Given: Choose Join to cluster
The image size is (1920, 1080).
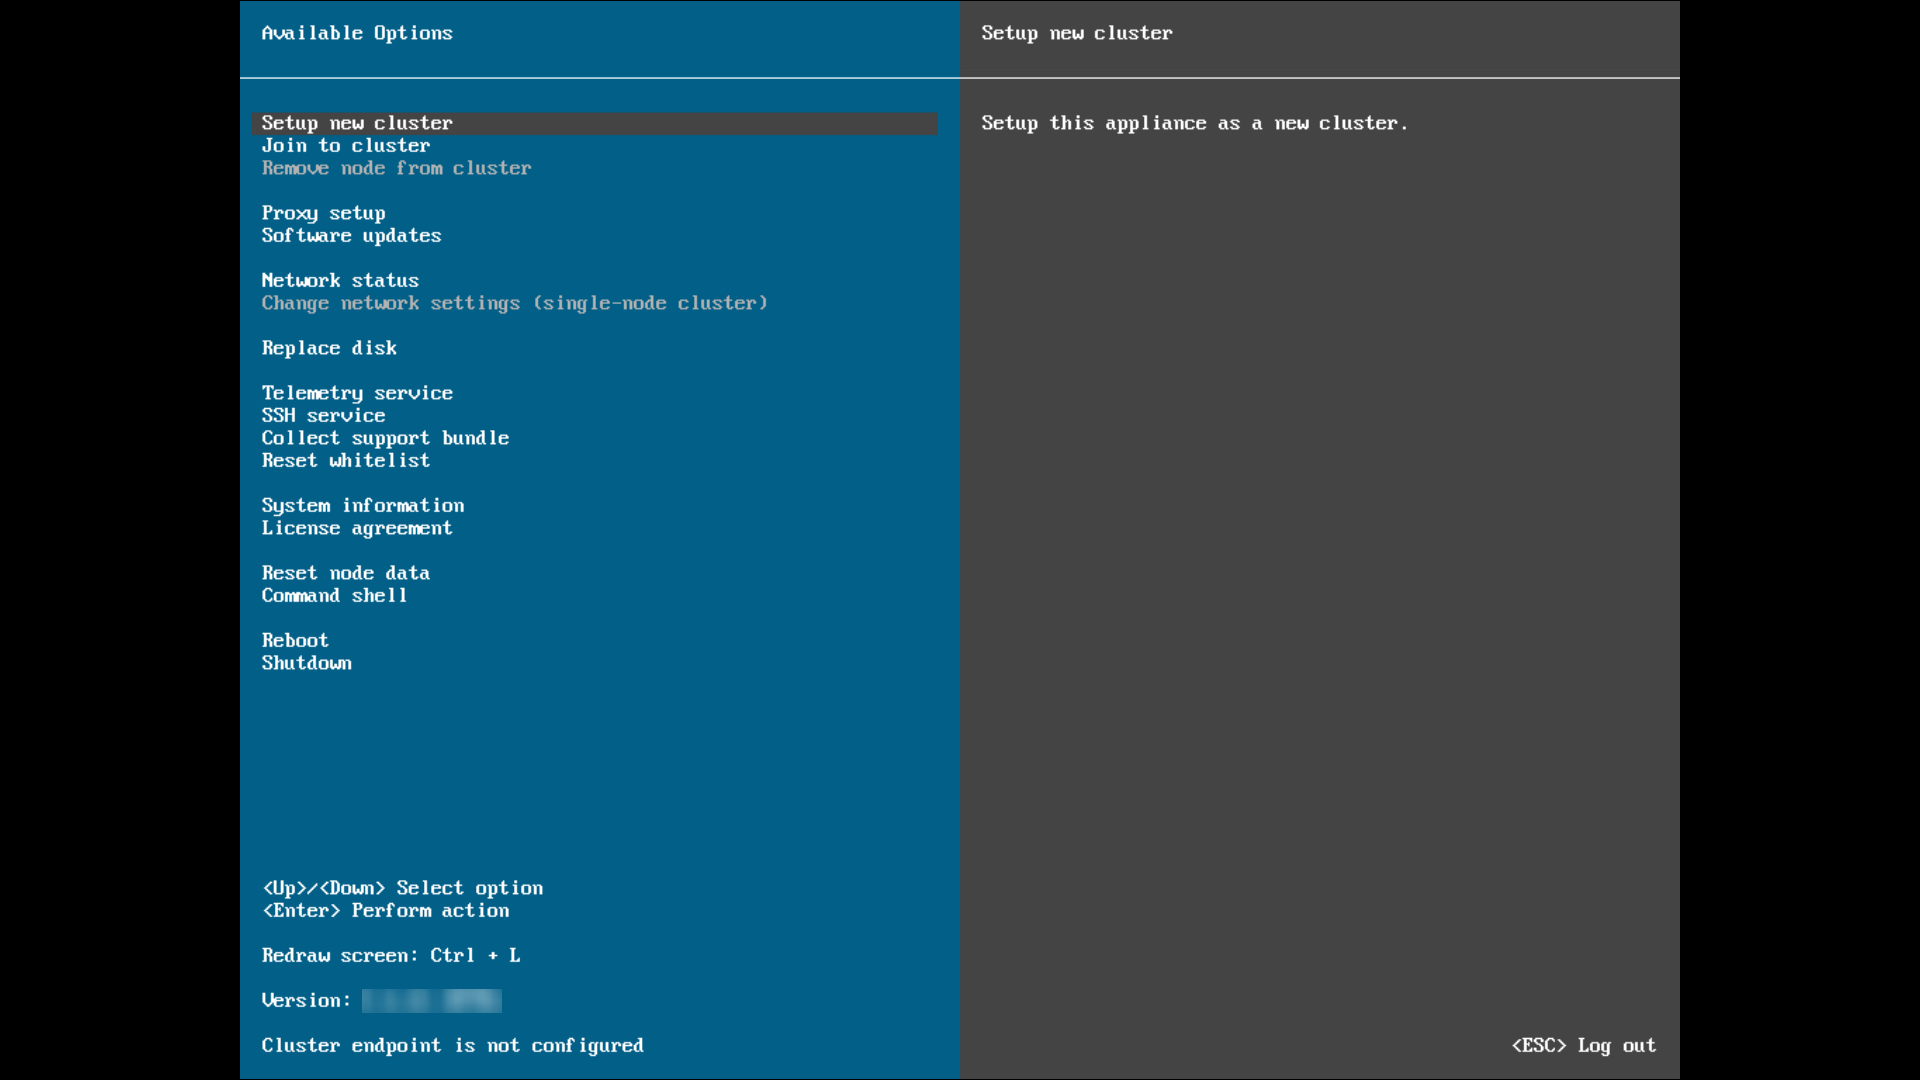Looking at the screenshot, I should [346, 146].
